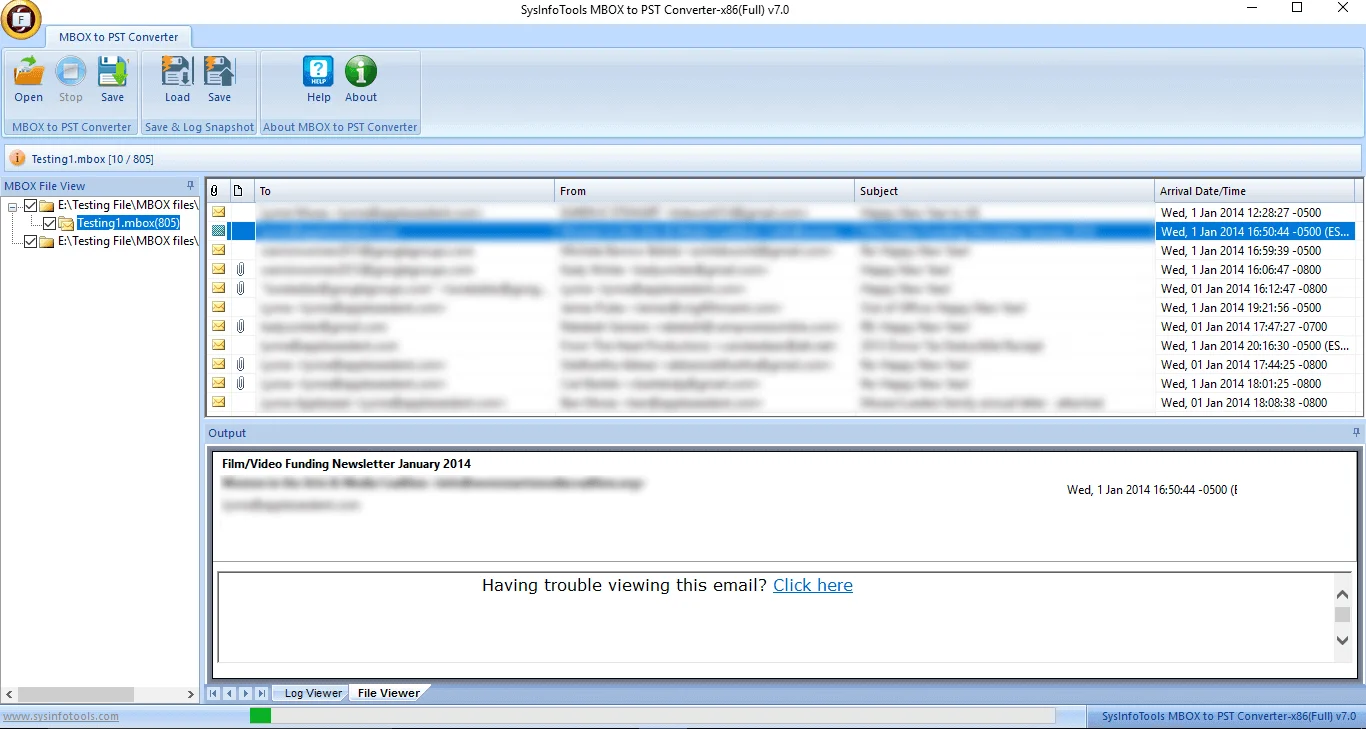Click folder icon next to Testing1.mbox(805)
Image resolution: width=1366 pixels, height=729 pixels.
tap(66, 223)
